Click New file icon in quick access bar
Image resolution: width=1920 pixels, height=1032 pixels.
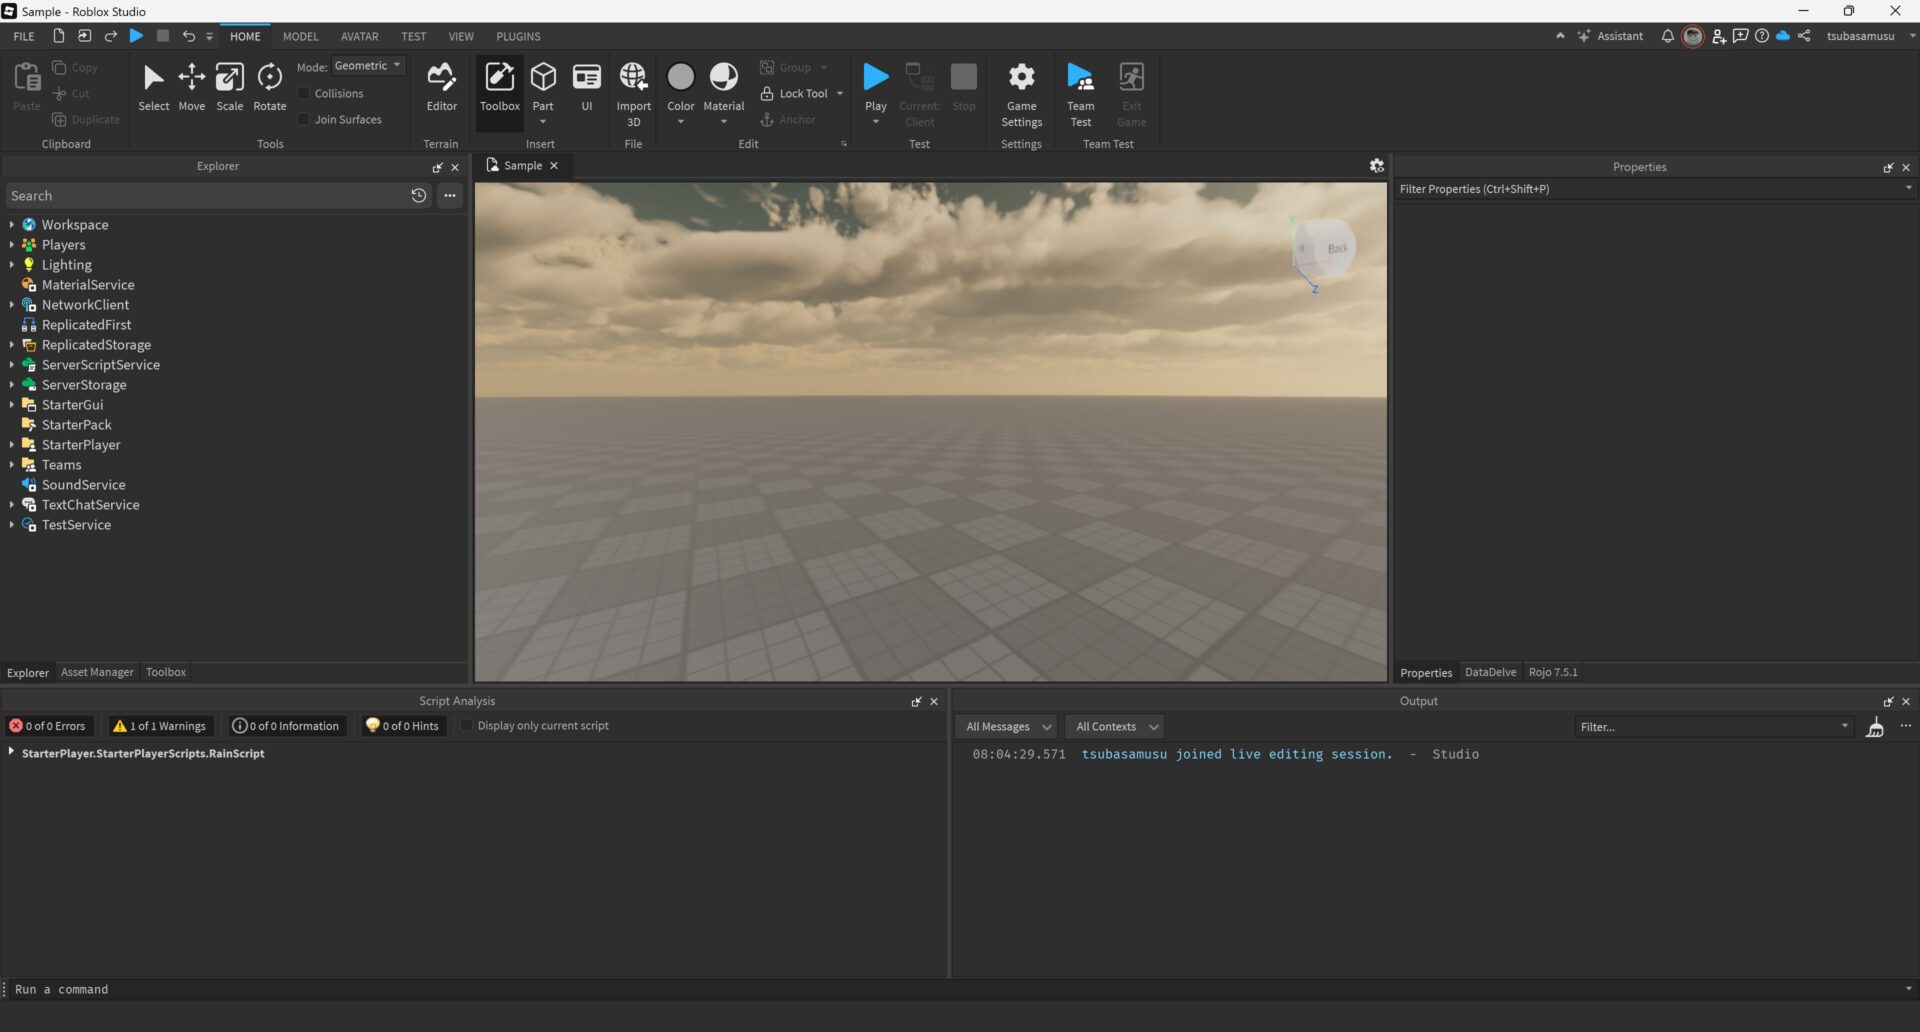(58, 36)
